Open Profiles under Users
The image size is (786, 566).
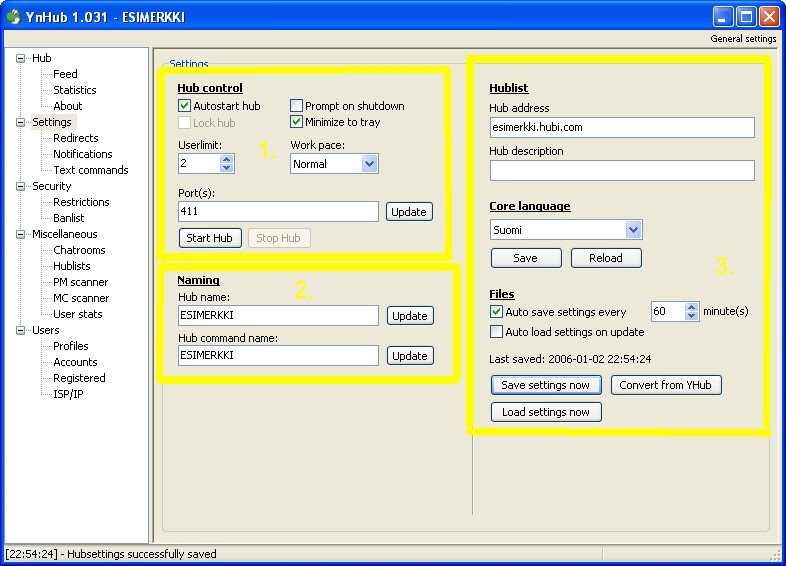[x=71, y=346]
